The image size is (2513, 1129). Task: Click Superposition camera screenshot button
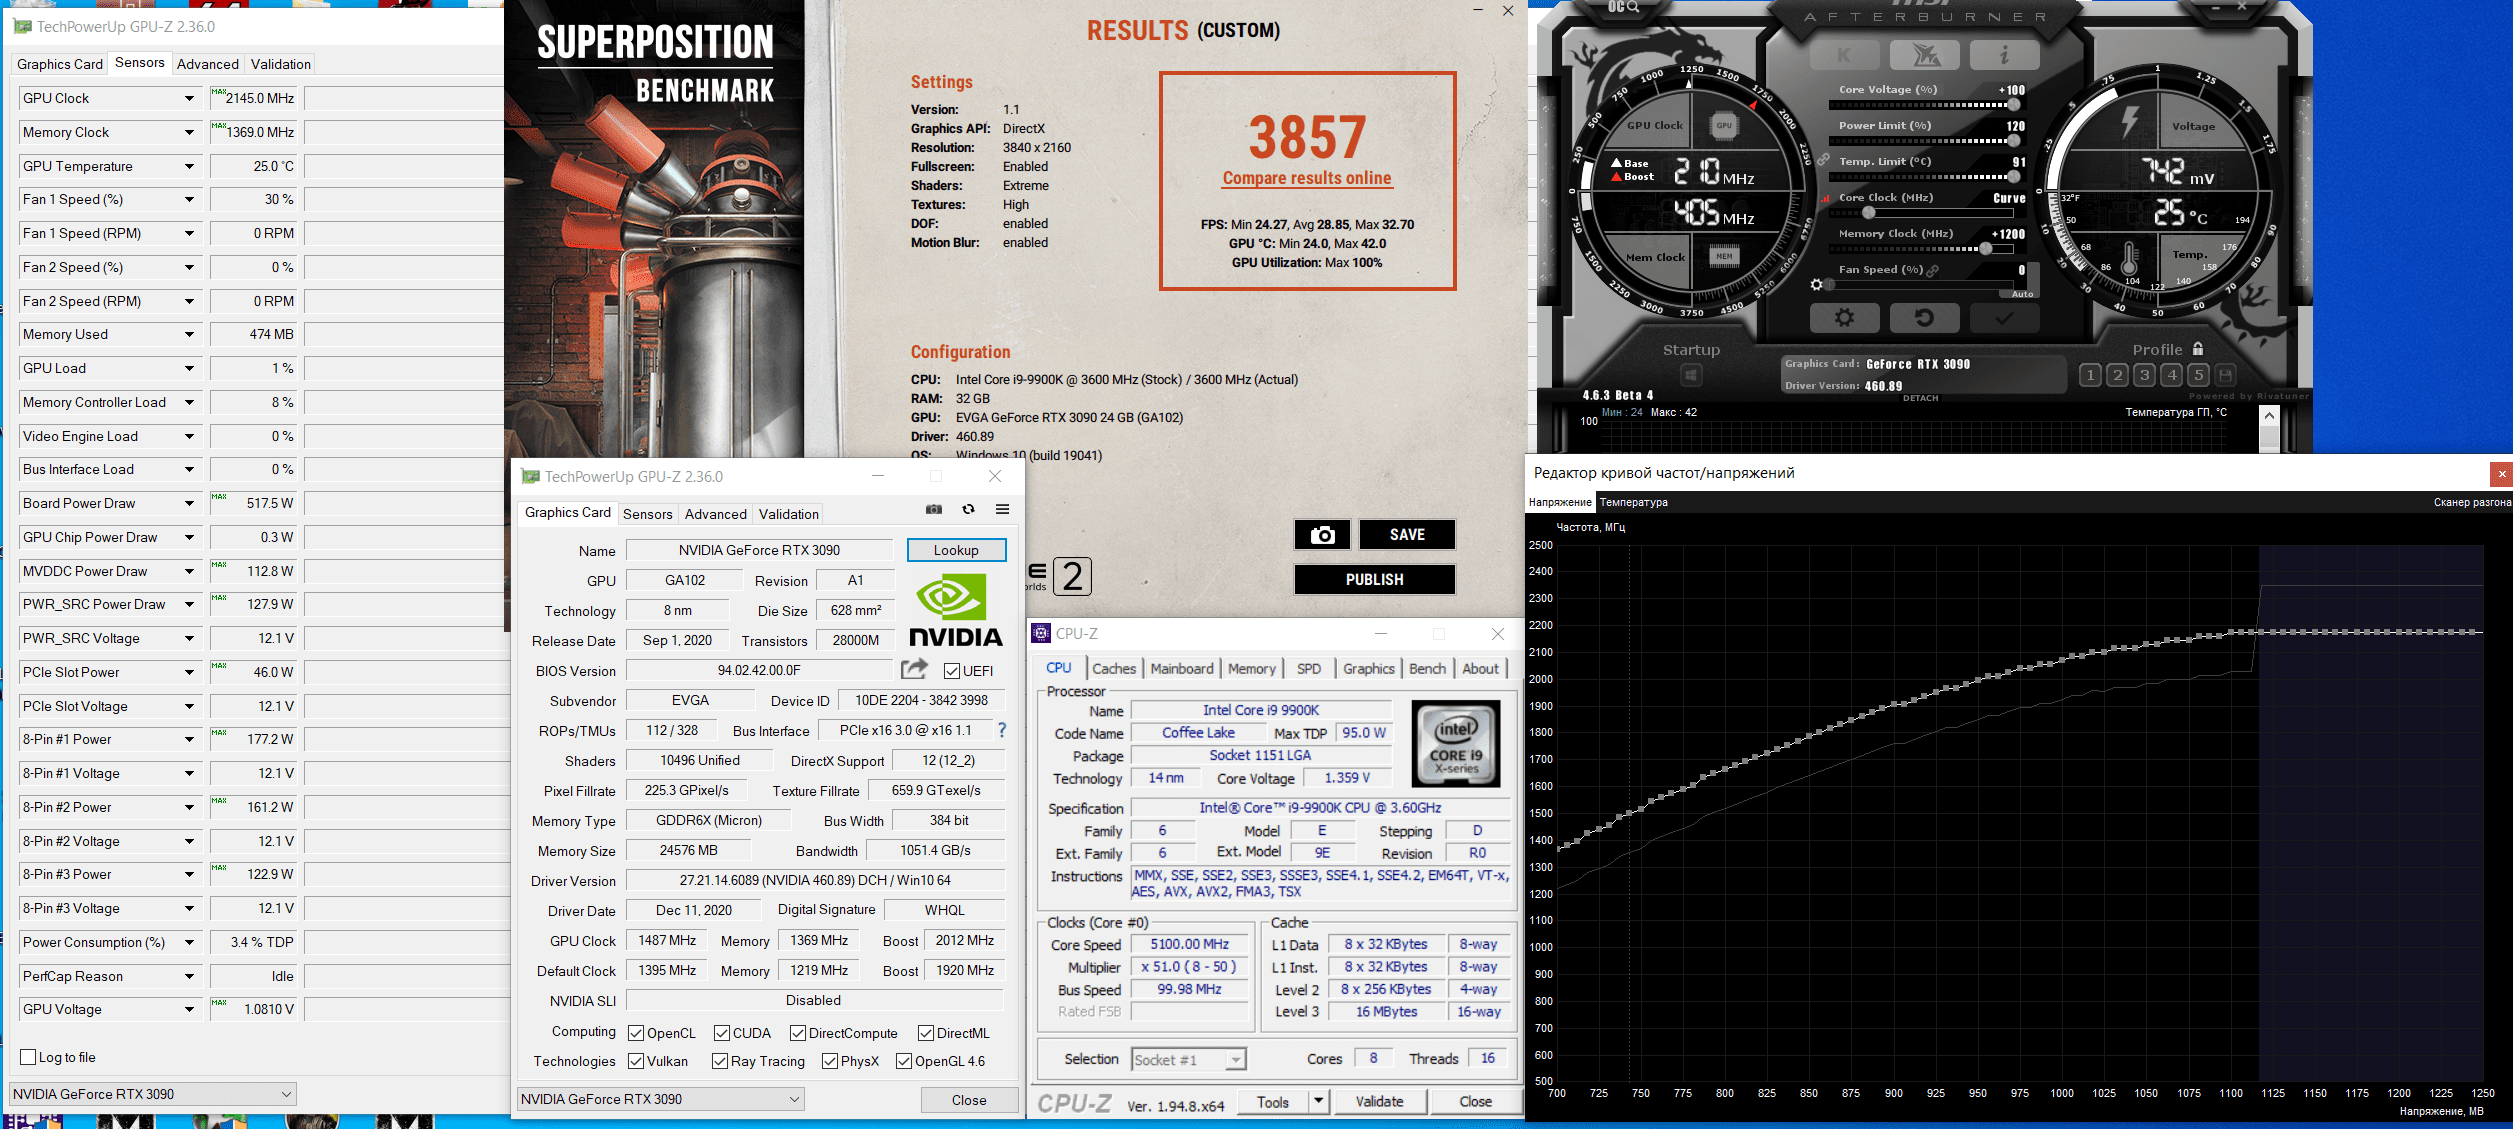pyautogui.click(x=1322, y=535)
